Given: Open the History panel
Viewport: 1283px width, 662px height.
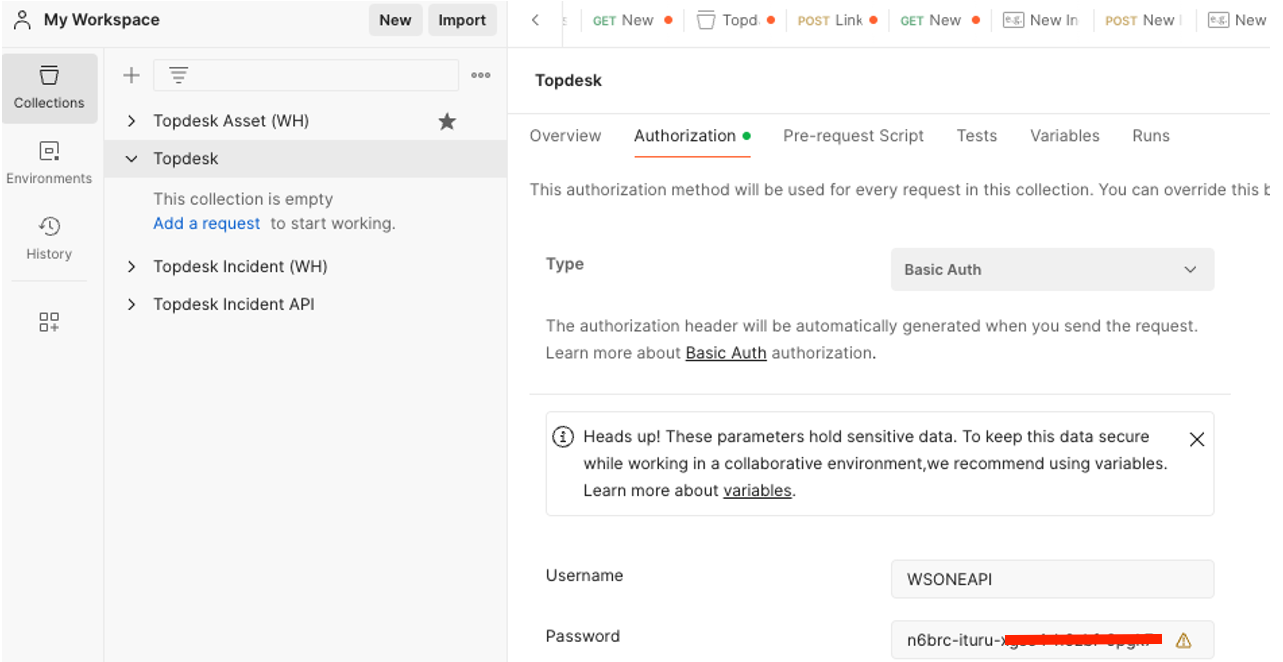Looking at the screenshot, I should pyautogui.click(x=49, y=238).
